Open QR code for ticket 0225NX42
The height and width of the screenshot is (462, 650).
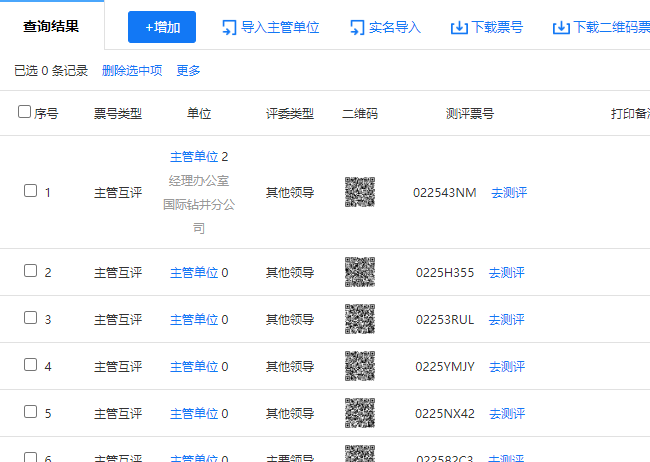(x=360, y=413)
